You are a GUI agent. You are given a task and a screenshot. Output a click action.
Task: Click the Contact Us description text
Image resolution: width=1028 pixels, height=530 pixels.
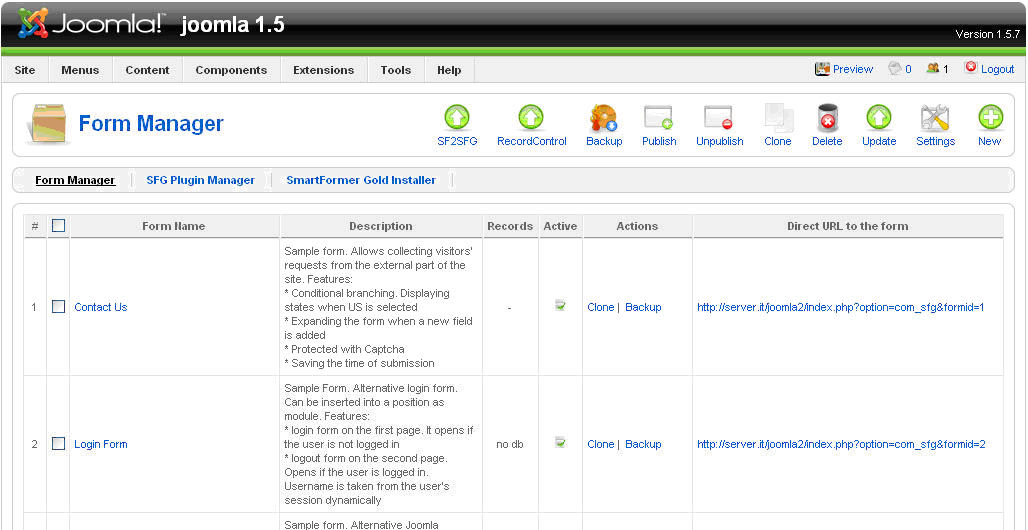380,307
